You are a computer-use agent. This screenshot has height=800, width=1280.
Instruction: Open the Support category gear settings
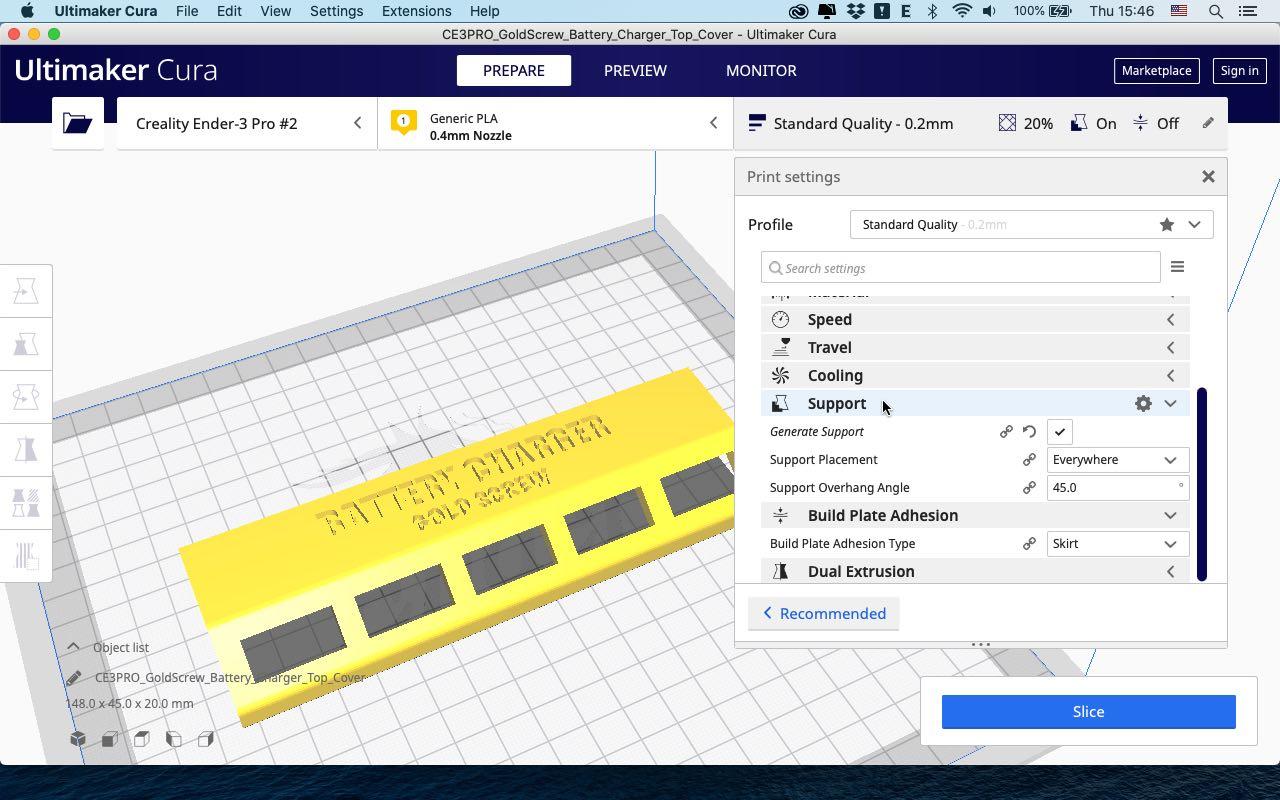tap(1143, 403)
